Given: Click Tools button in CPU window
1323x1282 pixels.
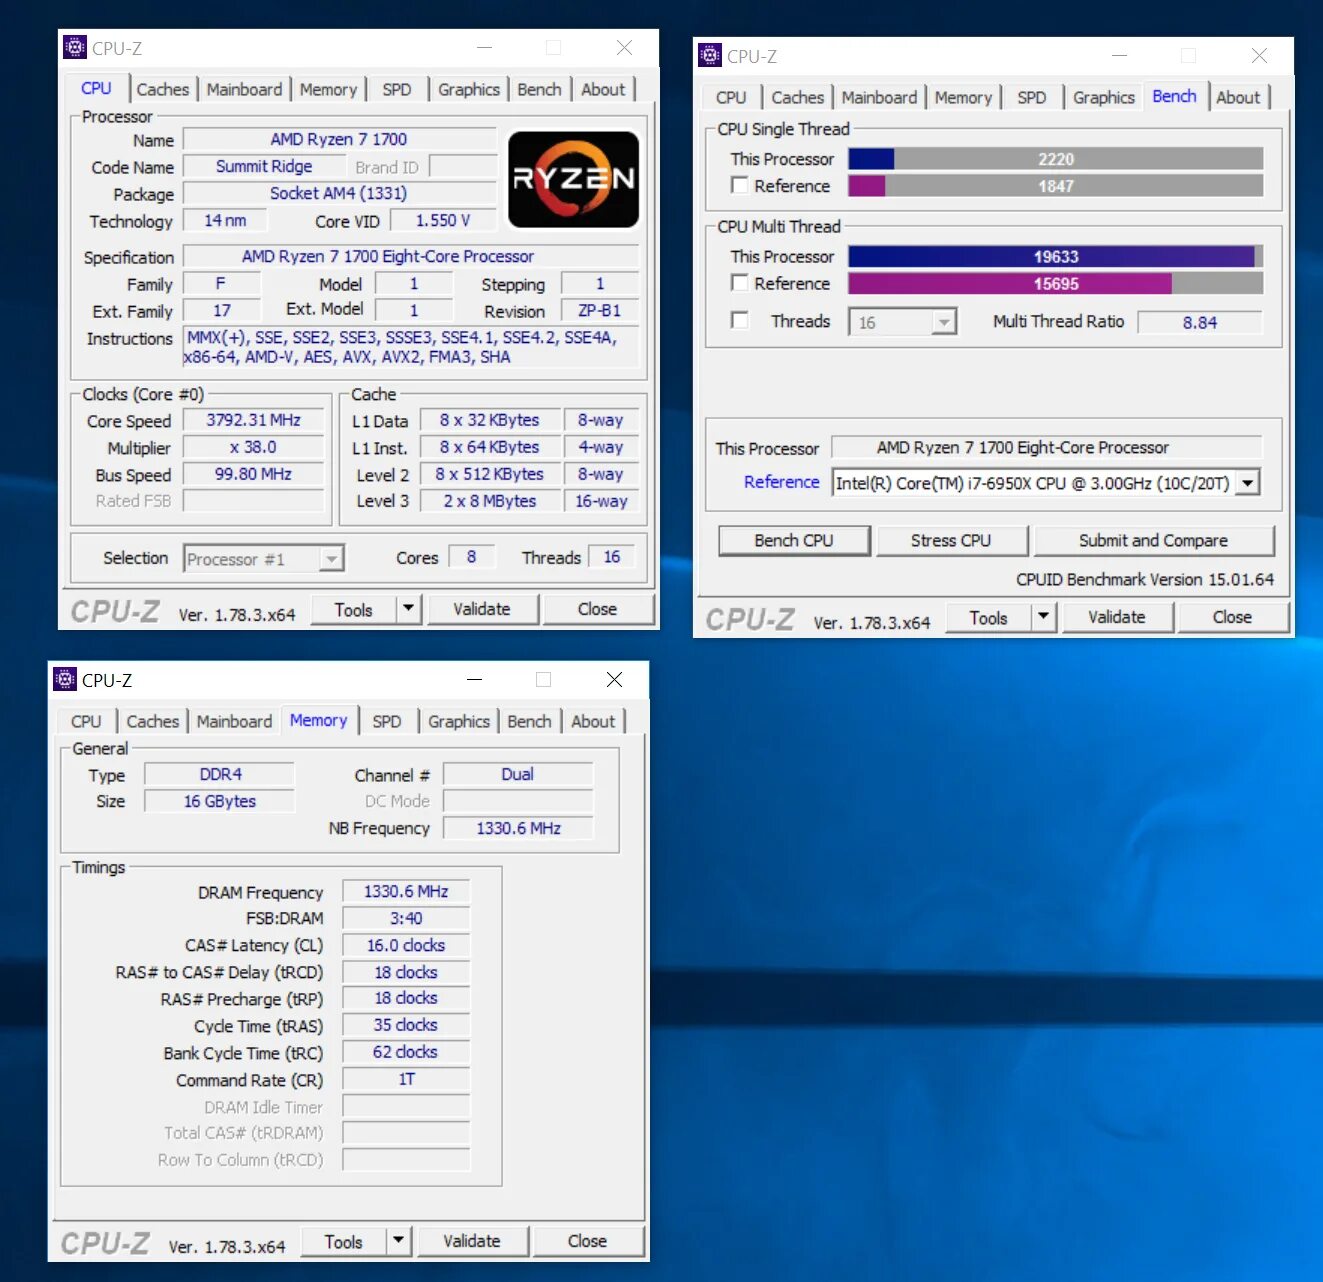Looking at the screenshot, I should (353, 609).
